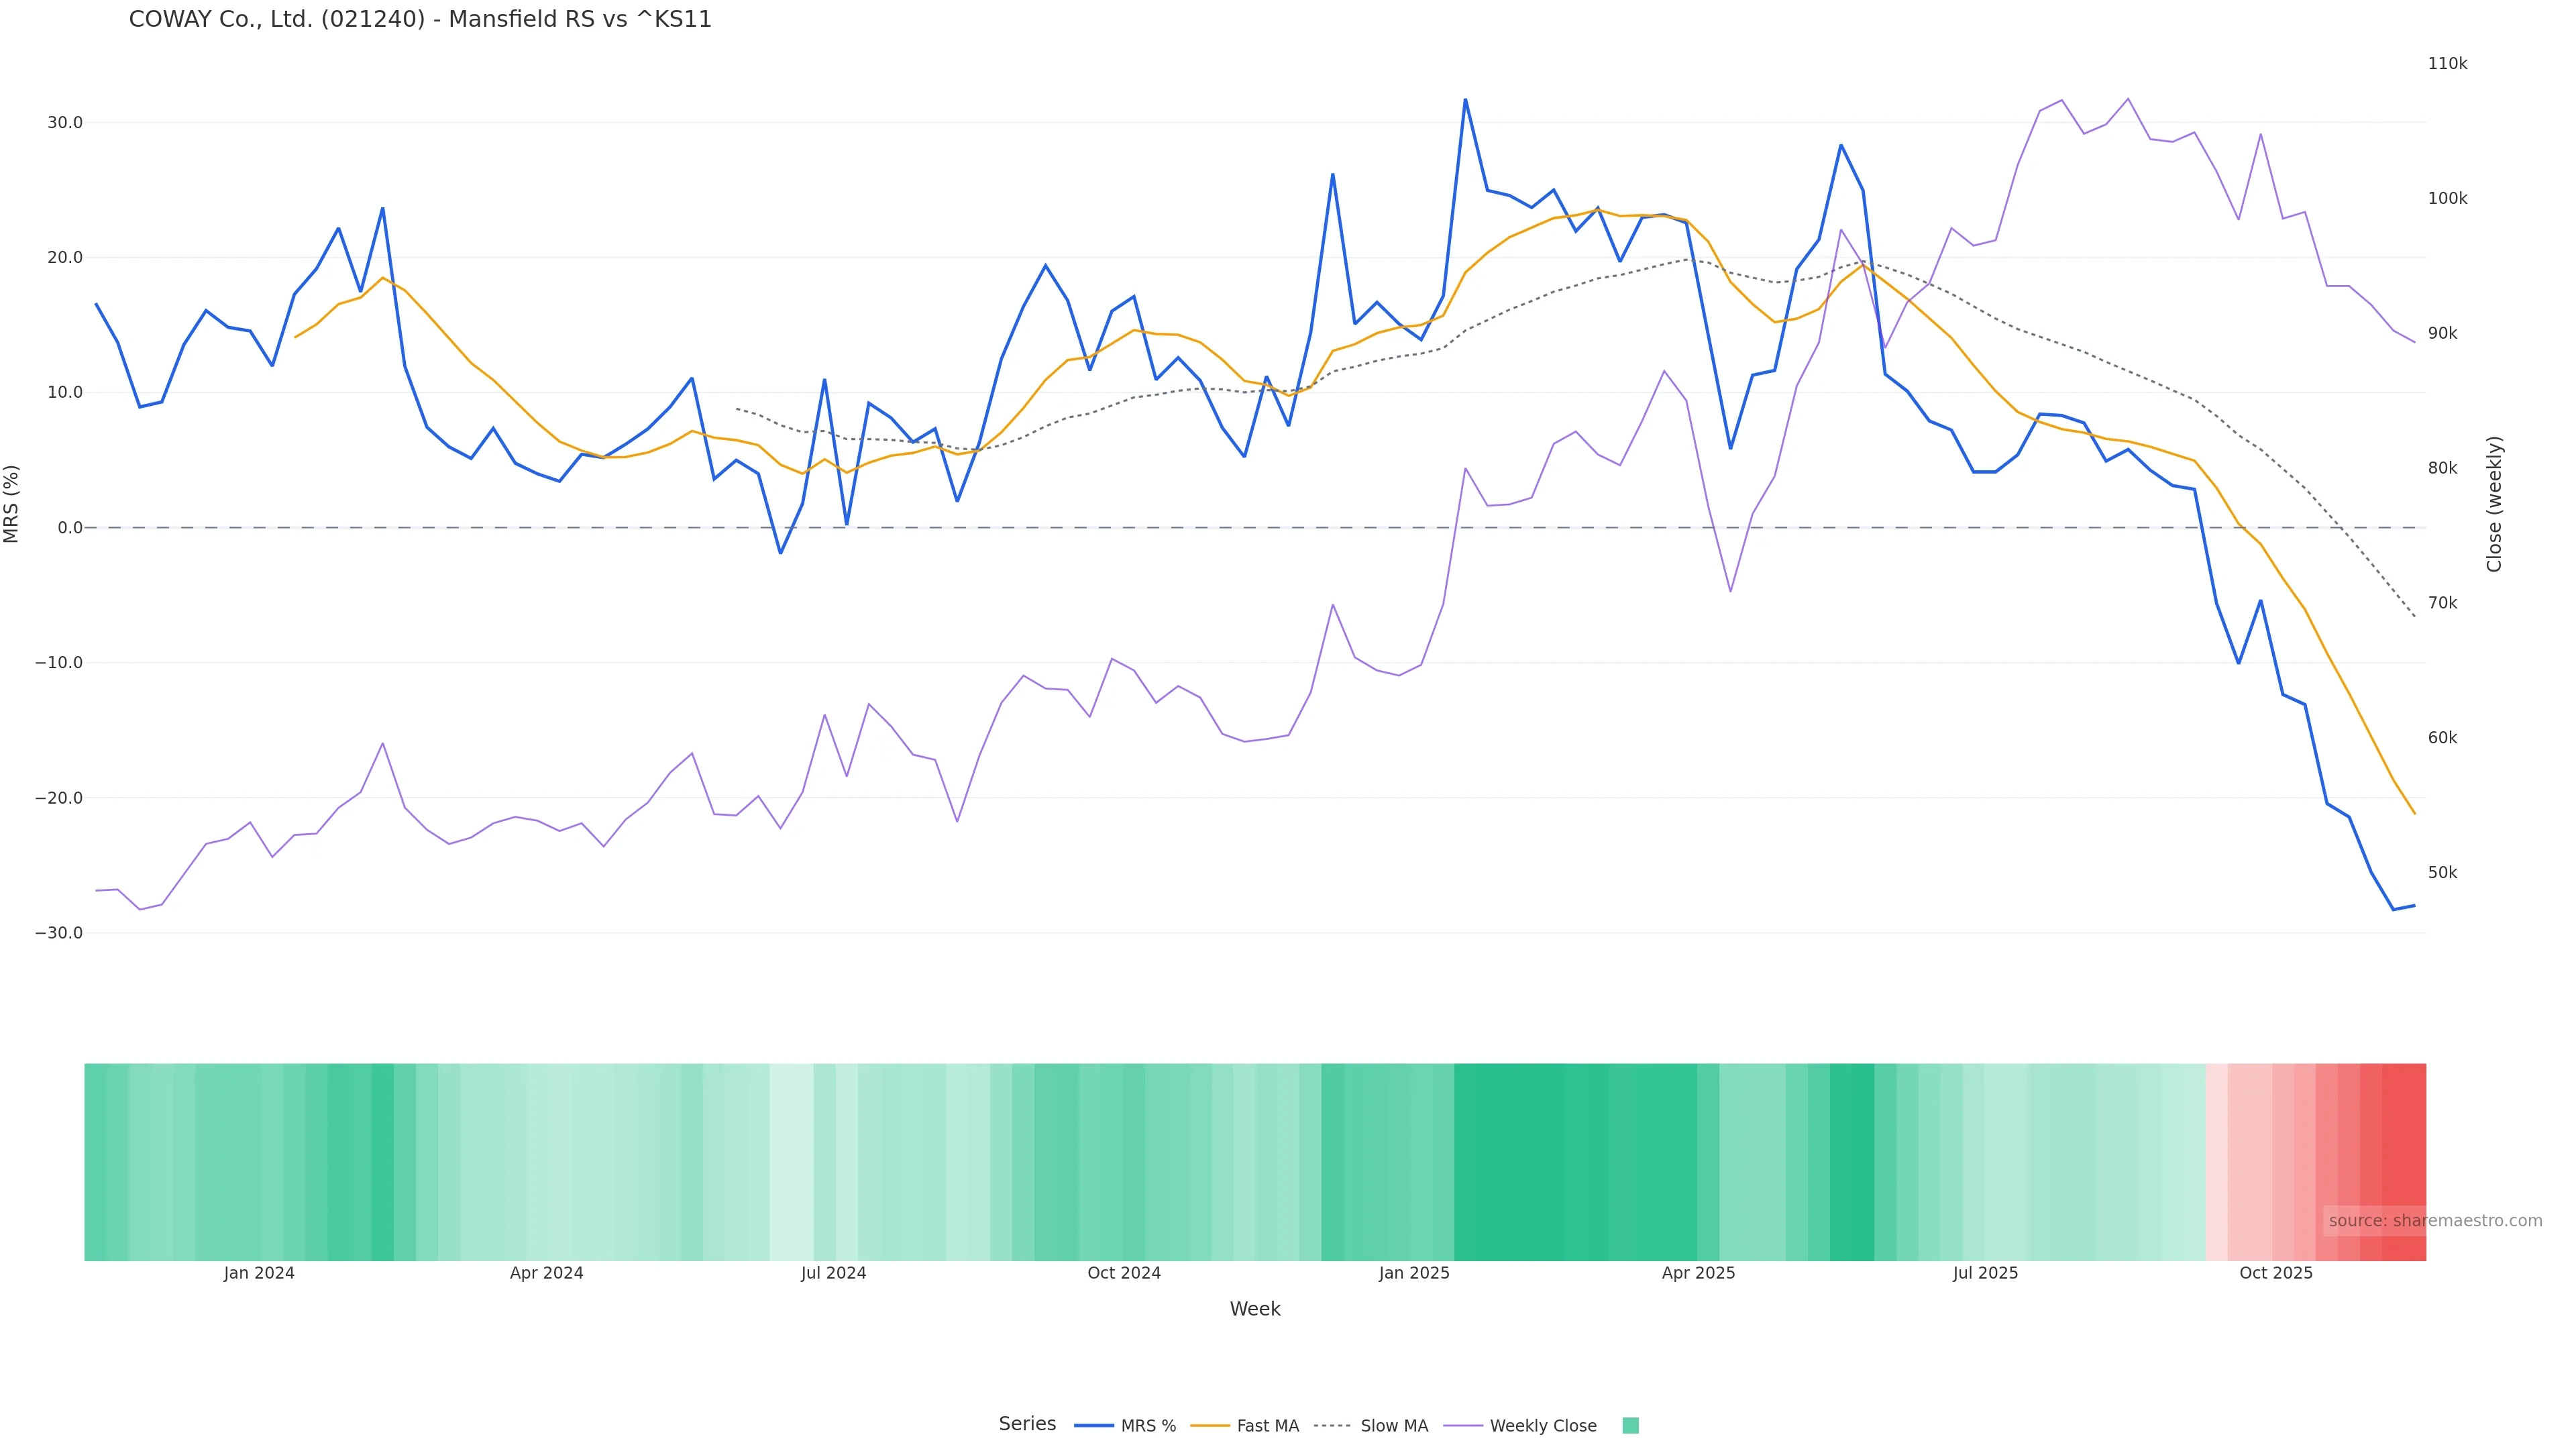Select the Jul 2025 axis label
This screenshot has height=1449, width=2576.
tap(1985, 1273)
